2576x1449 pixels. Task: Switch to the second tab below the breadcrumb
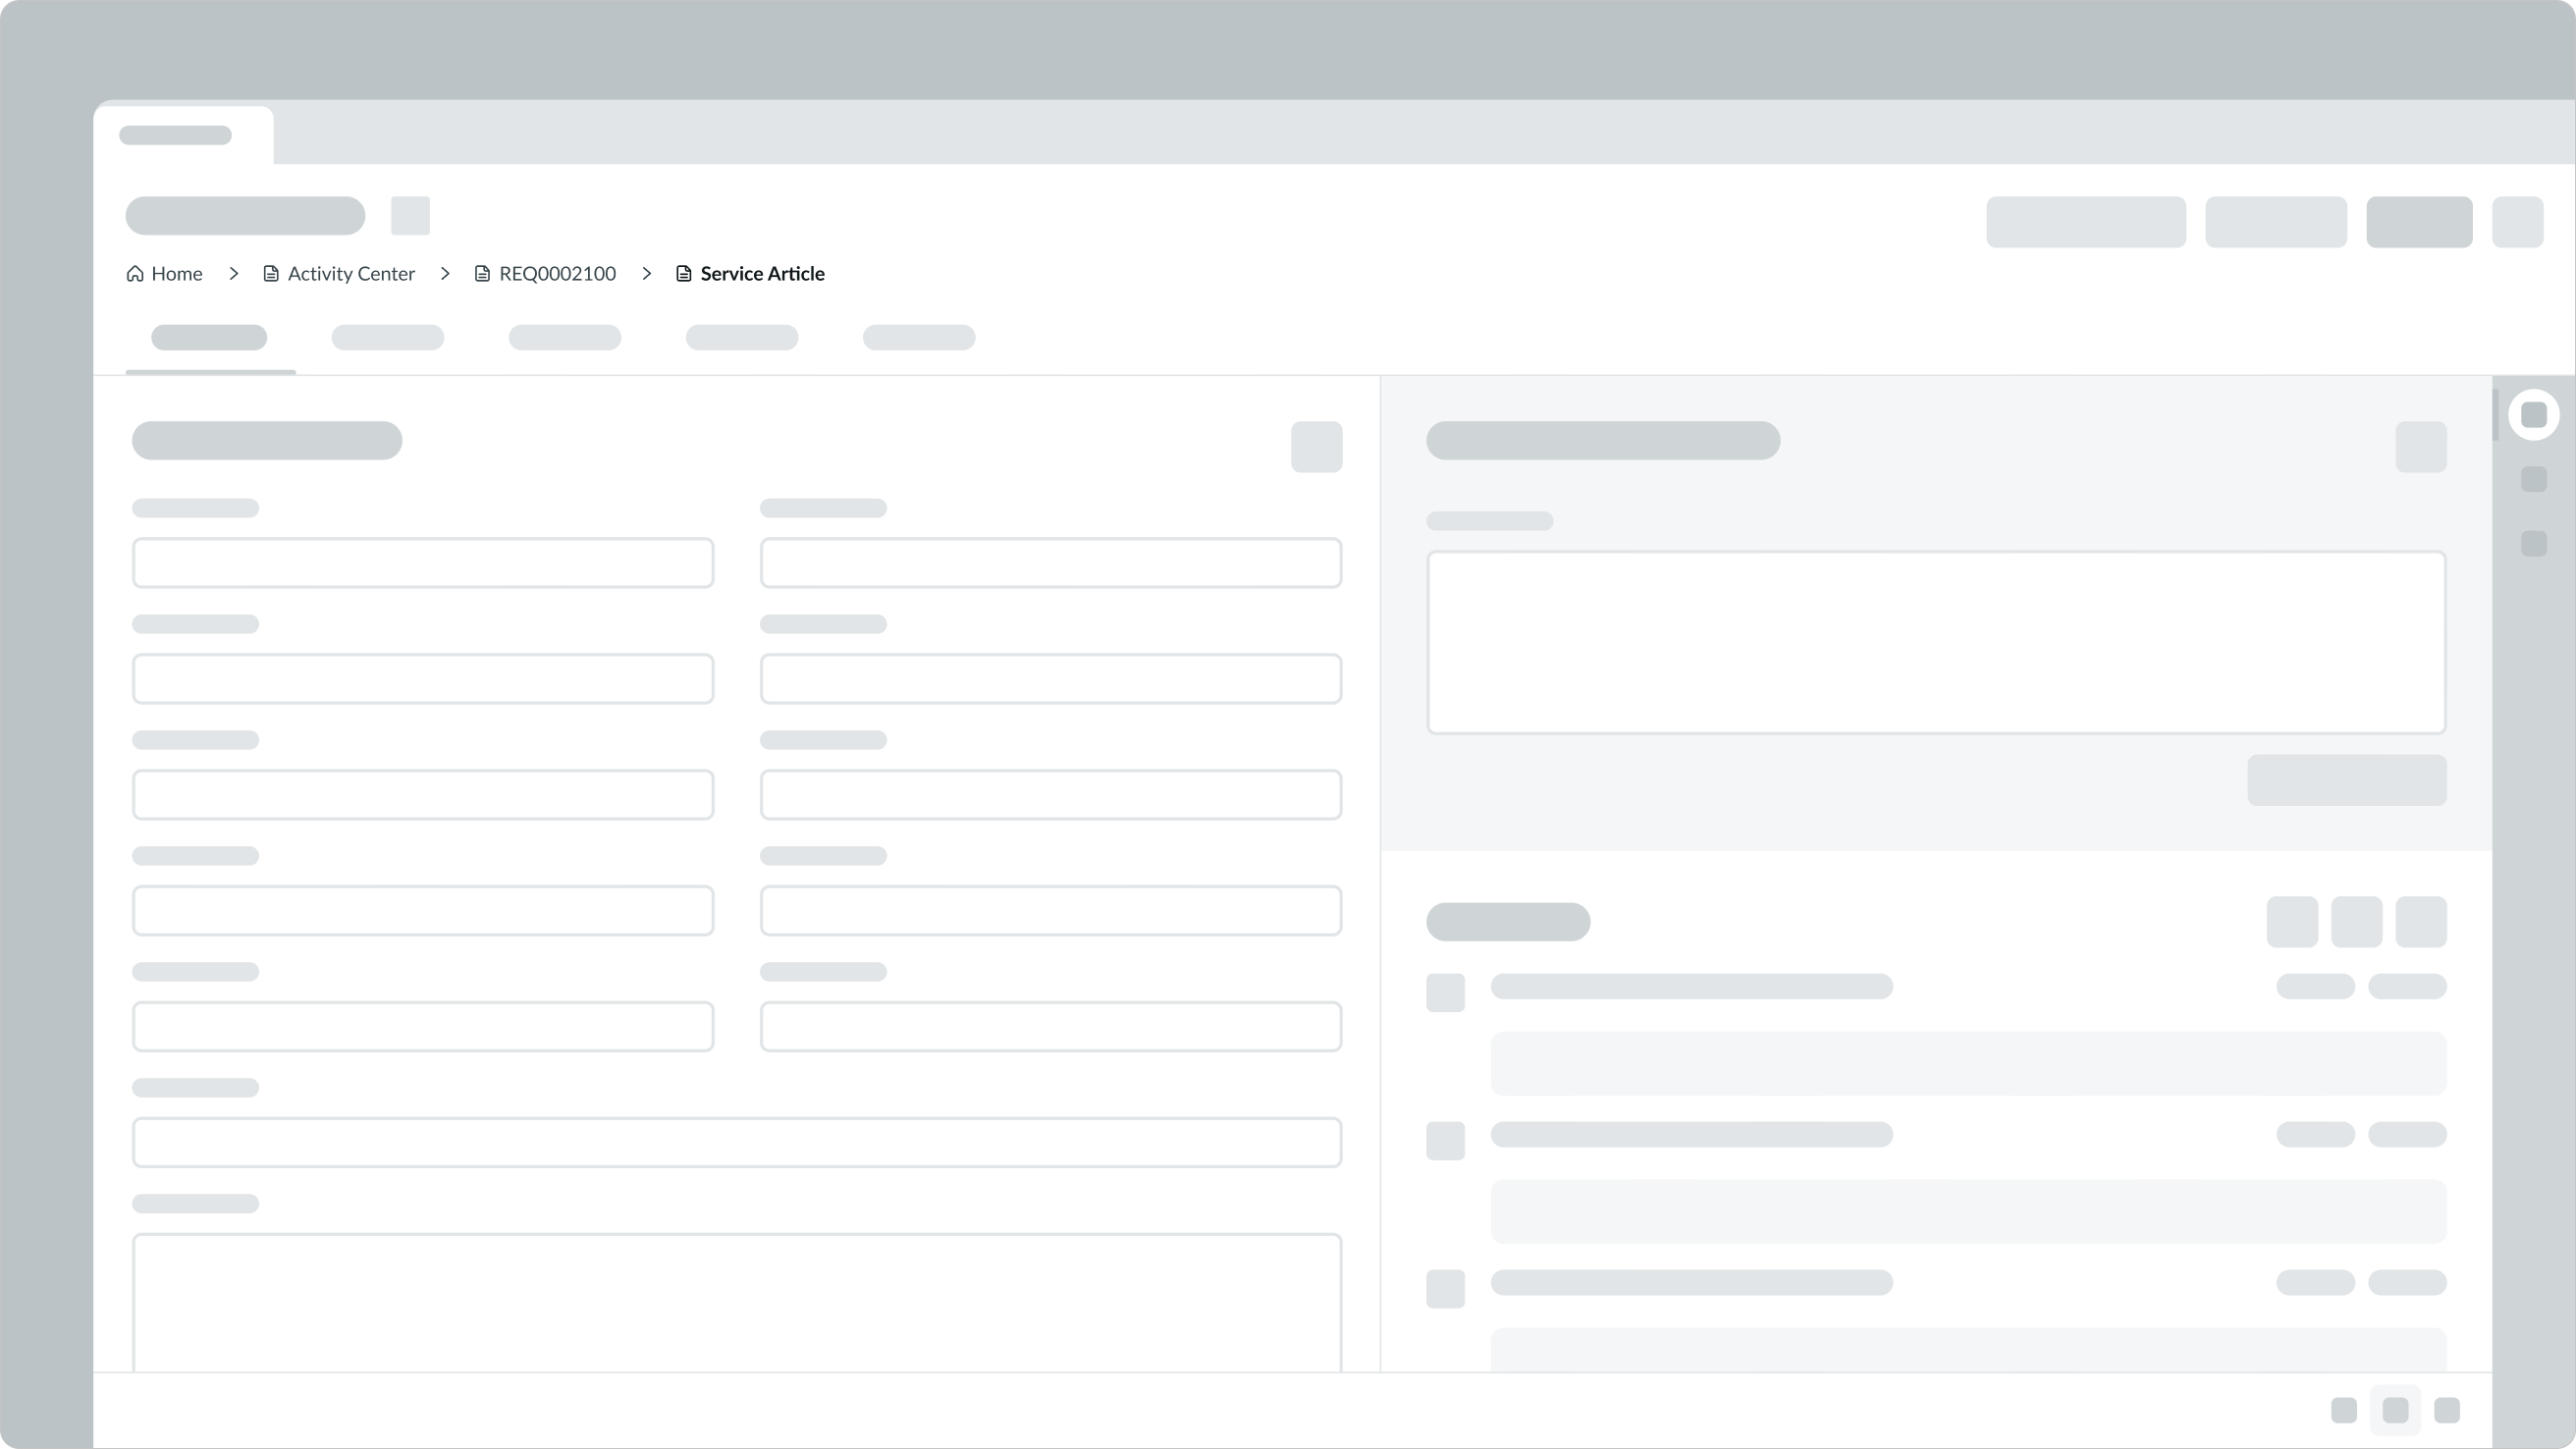point(388,338)
